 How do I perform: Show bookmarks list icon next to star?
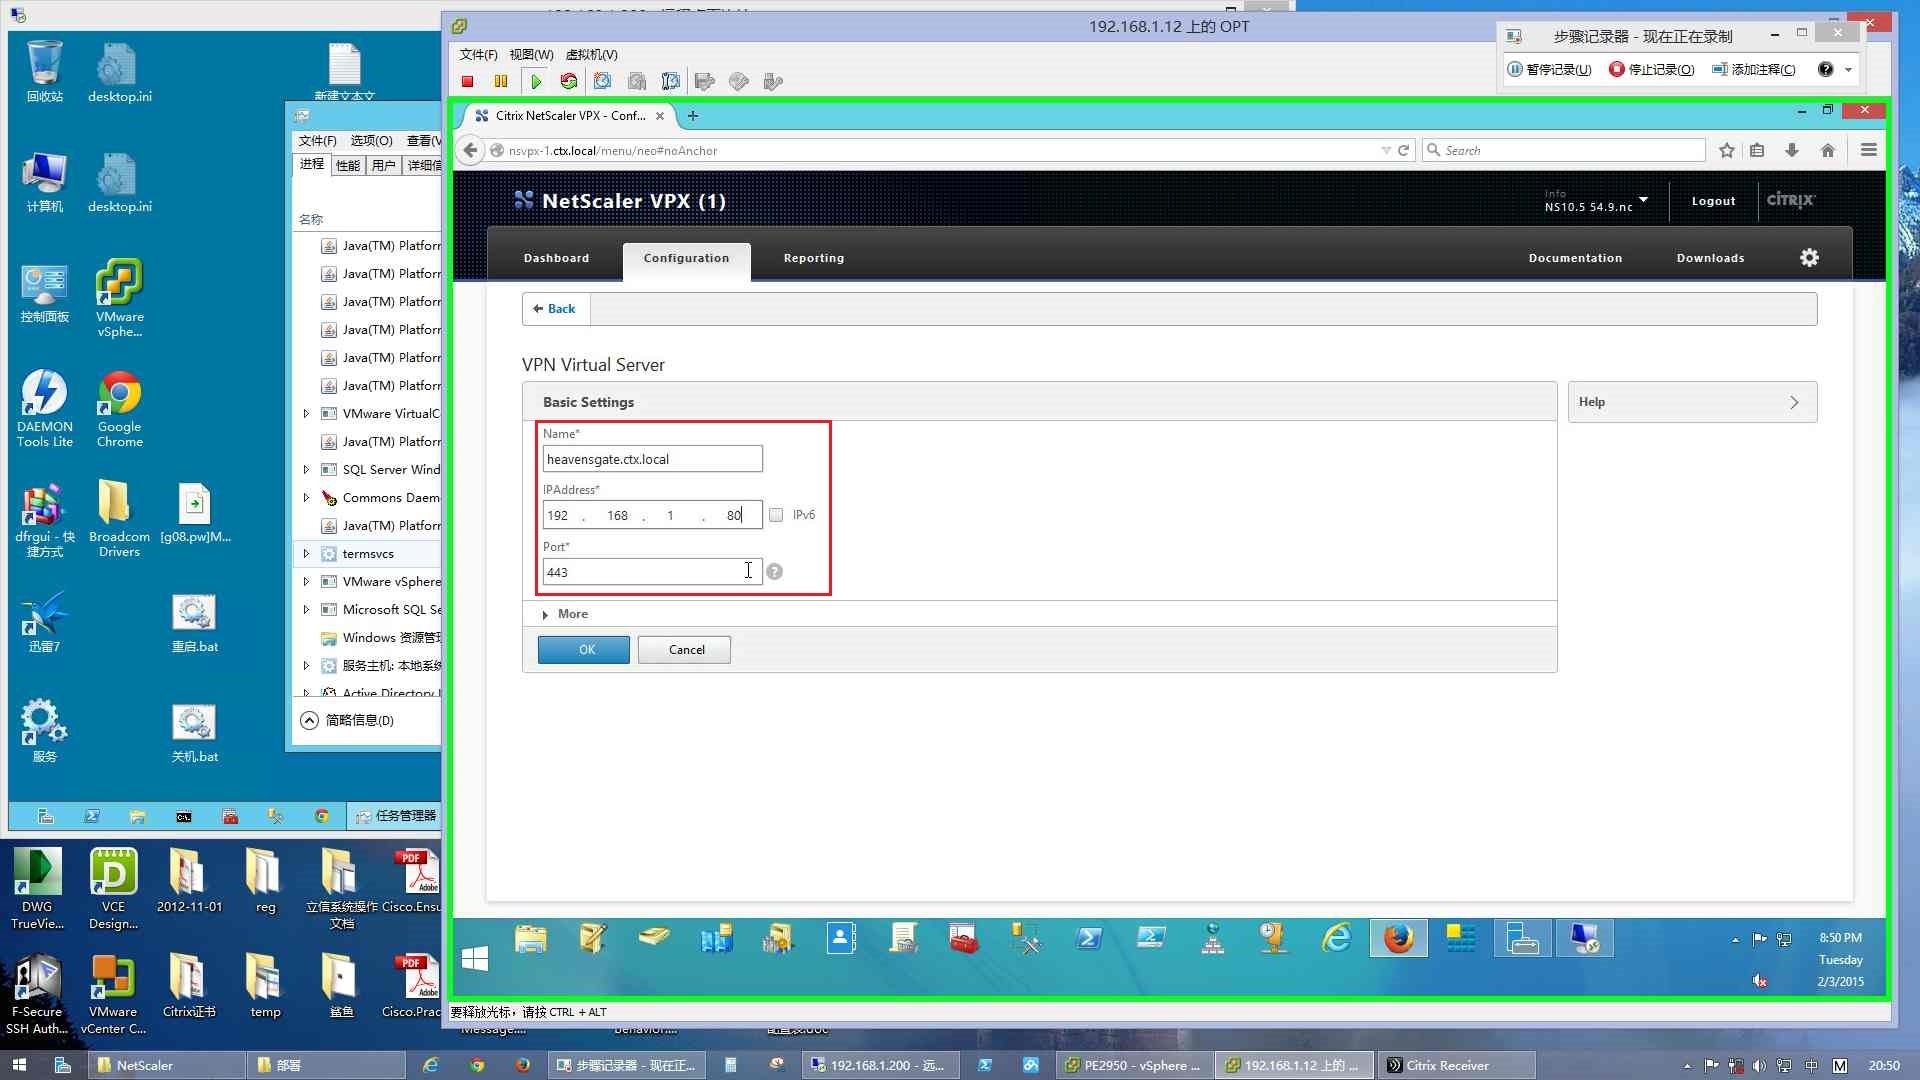[1757, 151]
